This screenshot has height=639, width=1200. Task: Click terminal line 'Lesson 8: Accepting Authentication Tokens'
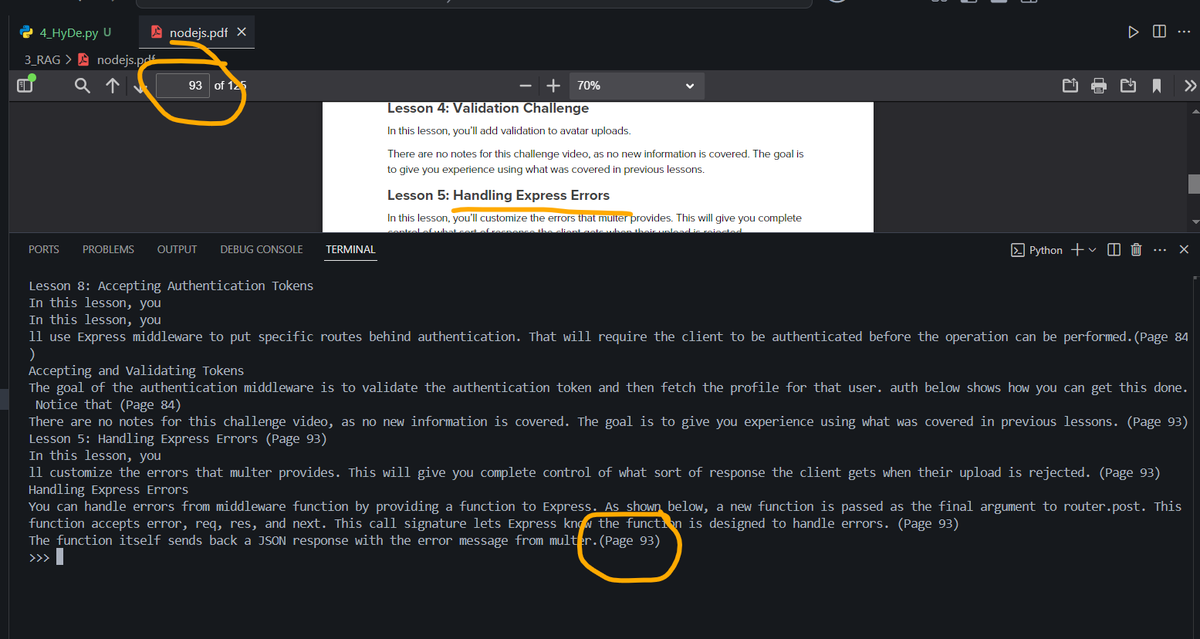click(171, 286)
